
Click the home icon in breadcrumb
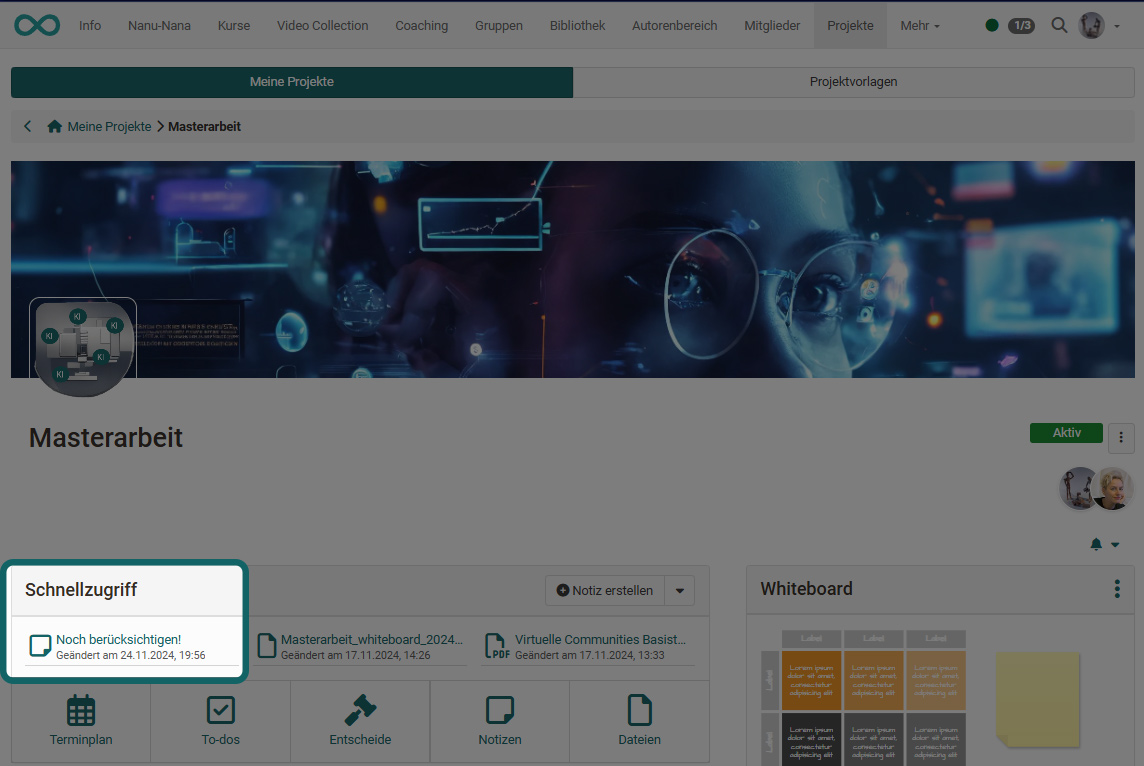coord(55,127)
